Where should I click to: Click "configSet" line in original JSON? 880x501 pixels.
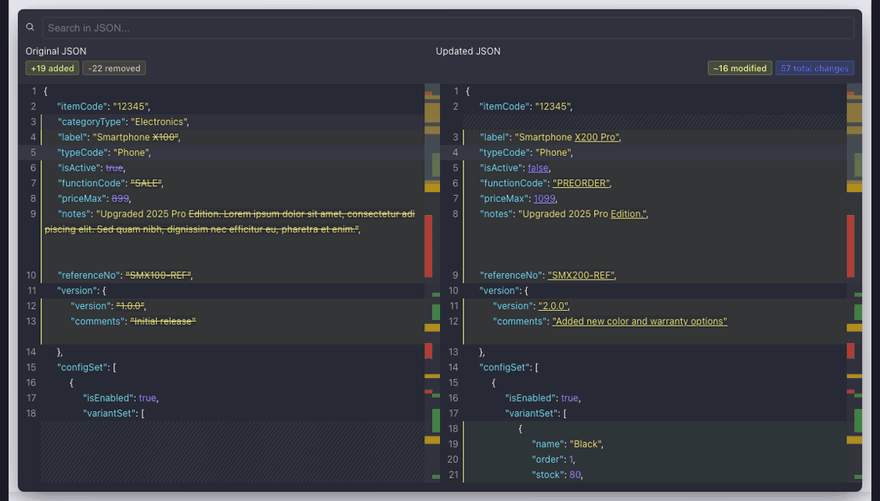[86, 367]
